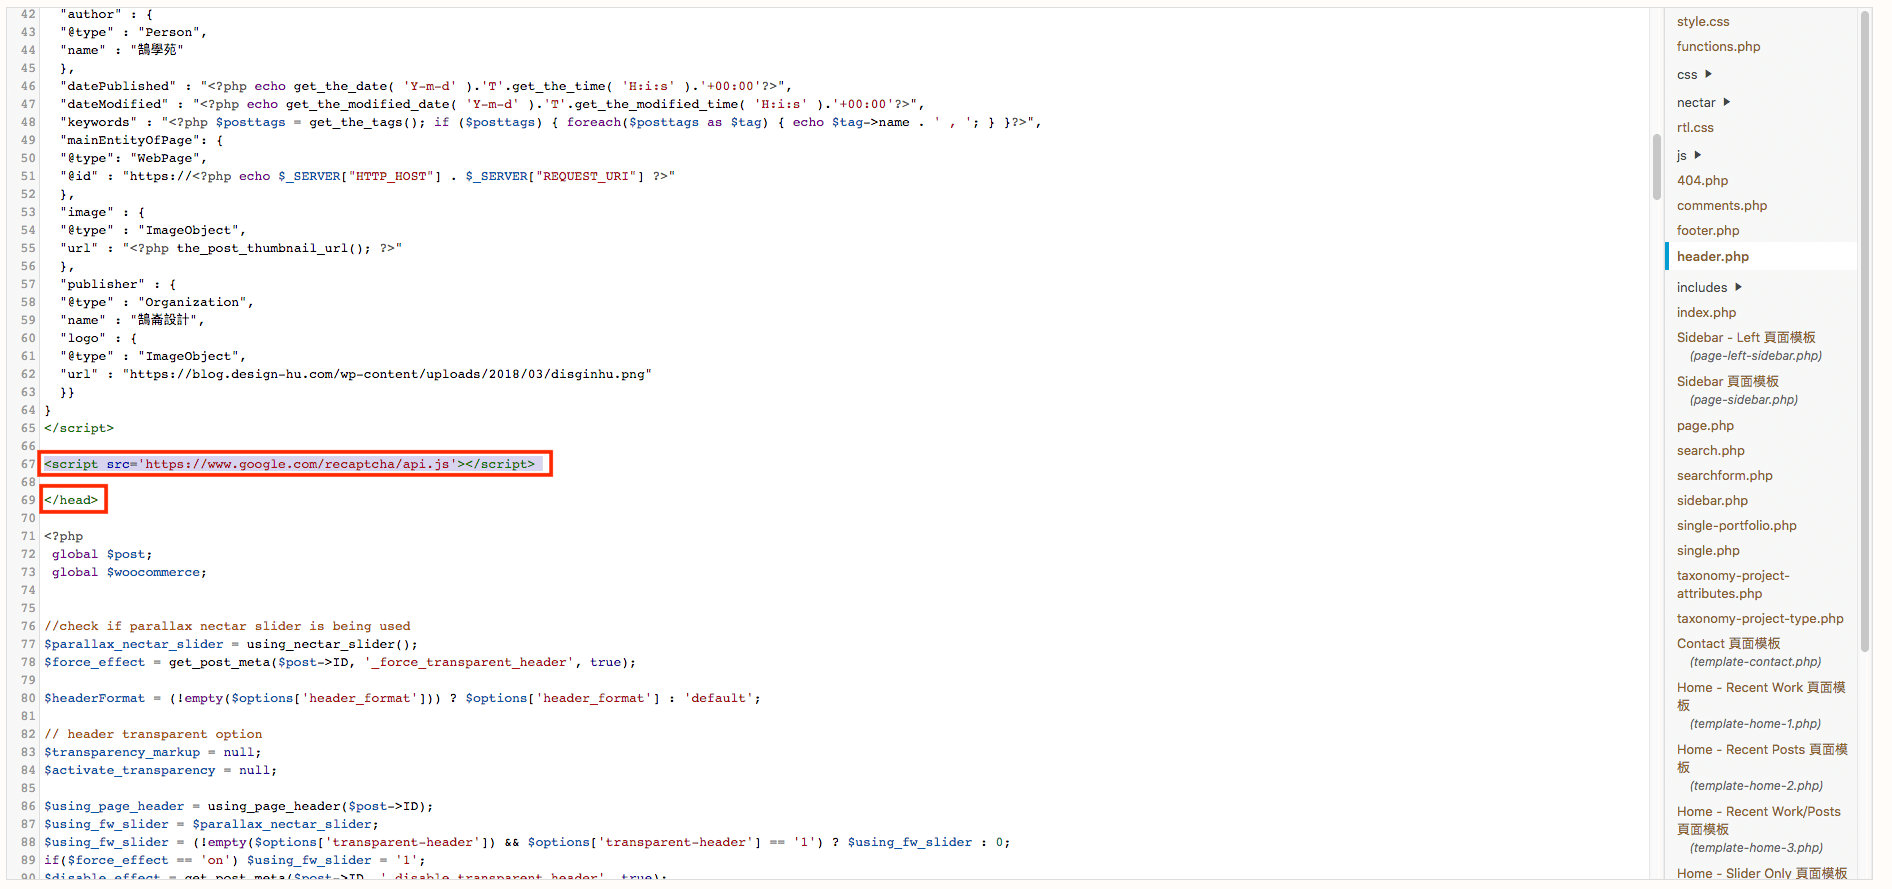This screenshot has width=1892, height=889.
Task: Click the "@id" HTTP_HOST line
Action: click(367, 176)
